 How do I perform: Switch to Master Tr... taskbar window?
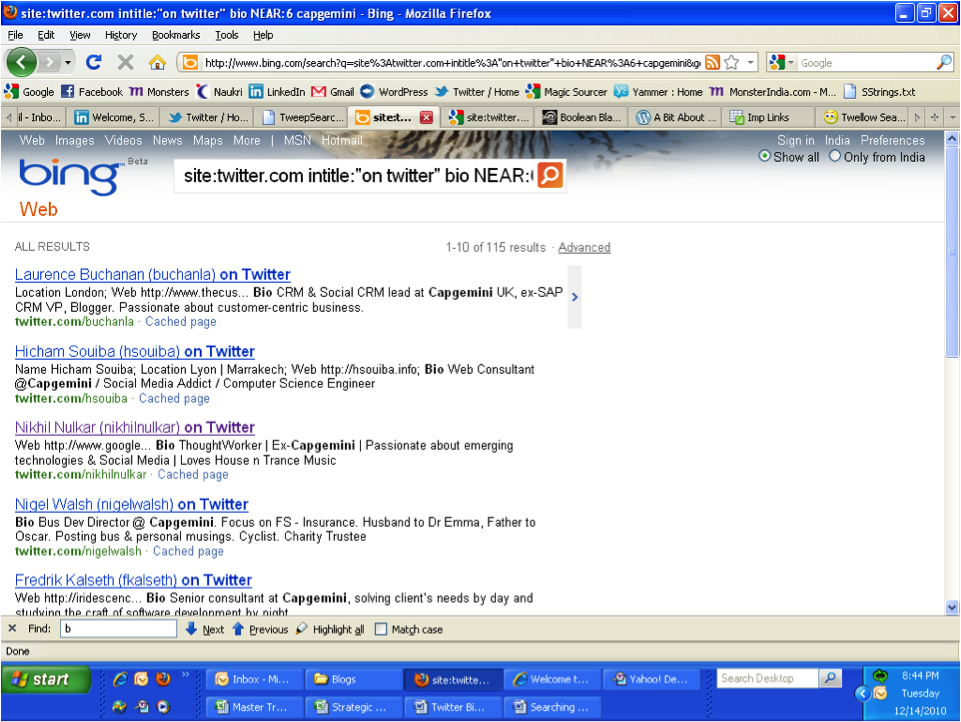coord(253,707)
